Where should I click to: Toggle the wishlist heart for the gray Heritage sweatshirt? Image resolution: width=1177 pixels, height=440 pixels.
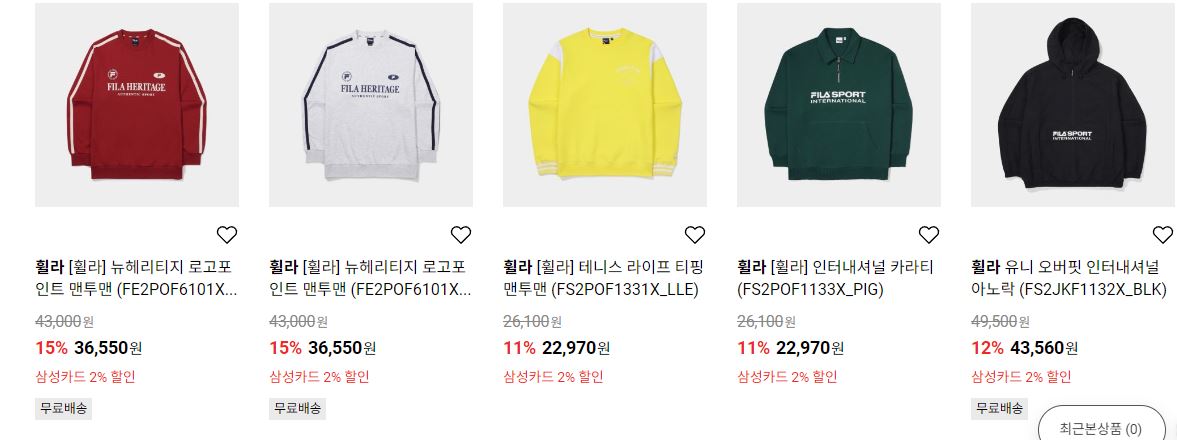pos(461,235)
